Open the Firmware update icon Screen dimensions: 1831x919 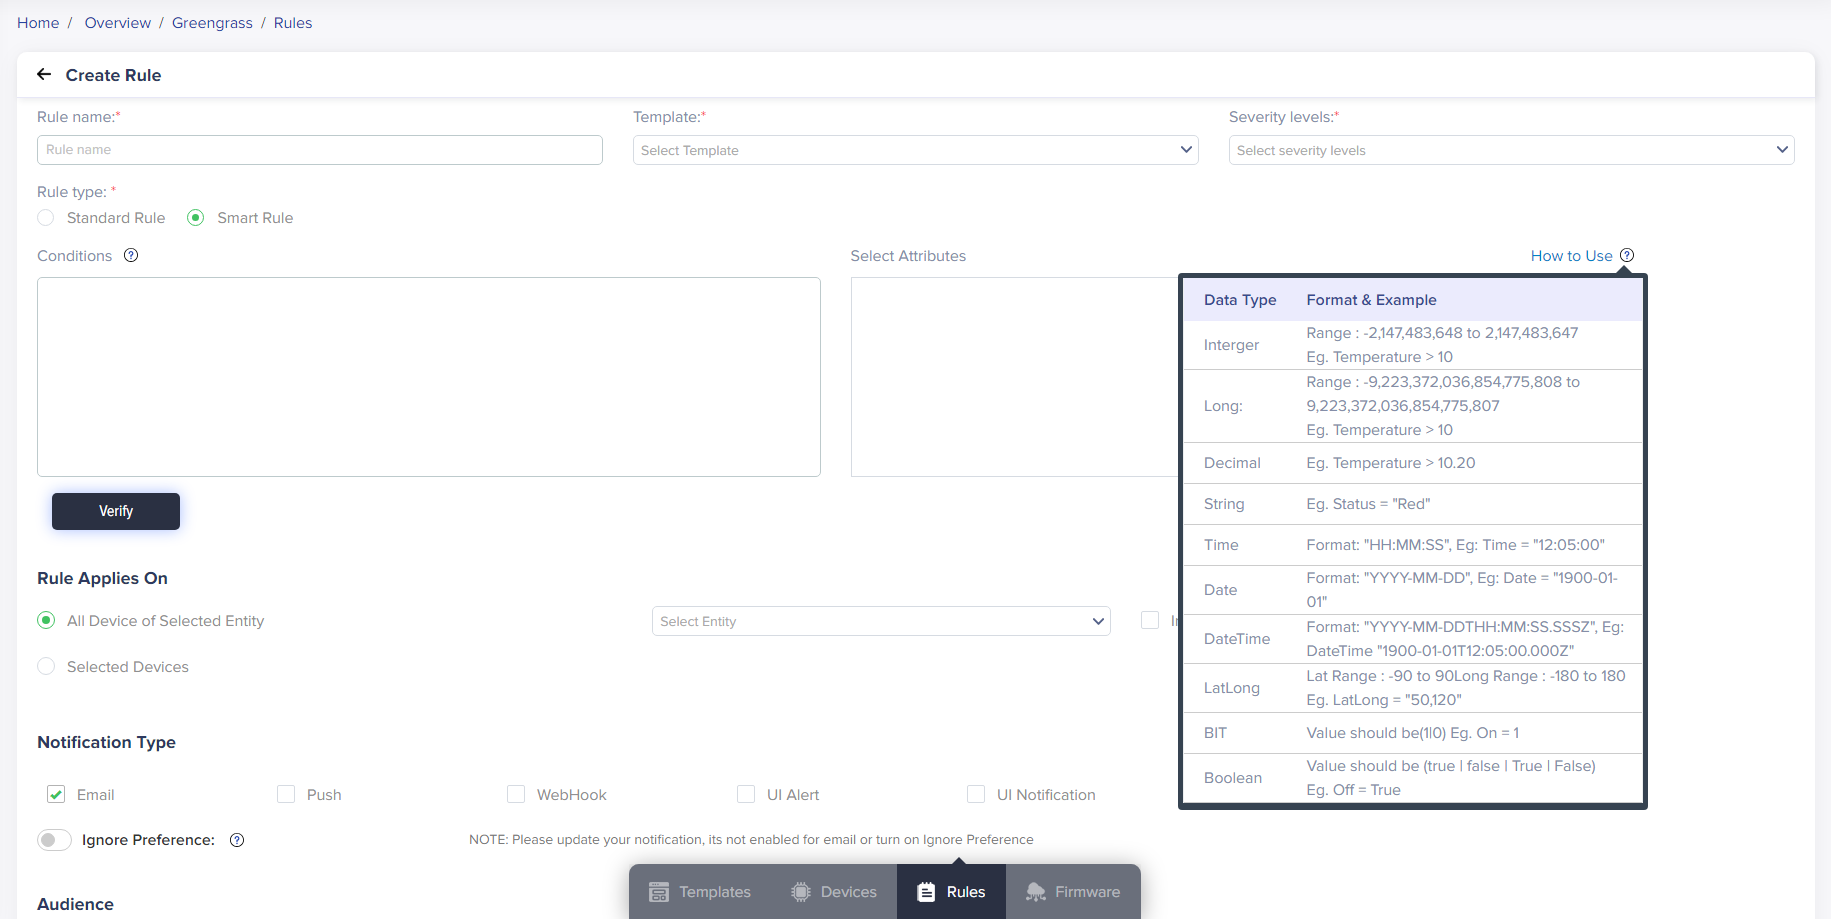point(1034,891)
